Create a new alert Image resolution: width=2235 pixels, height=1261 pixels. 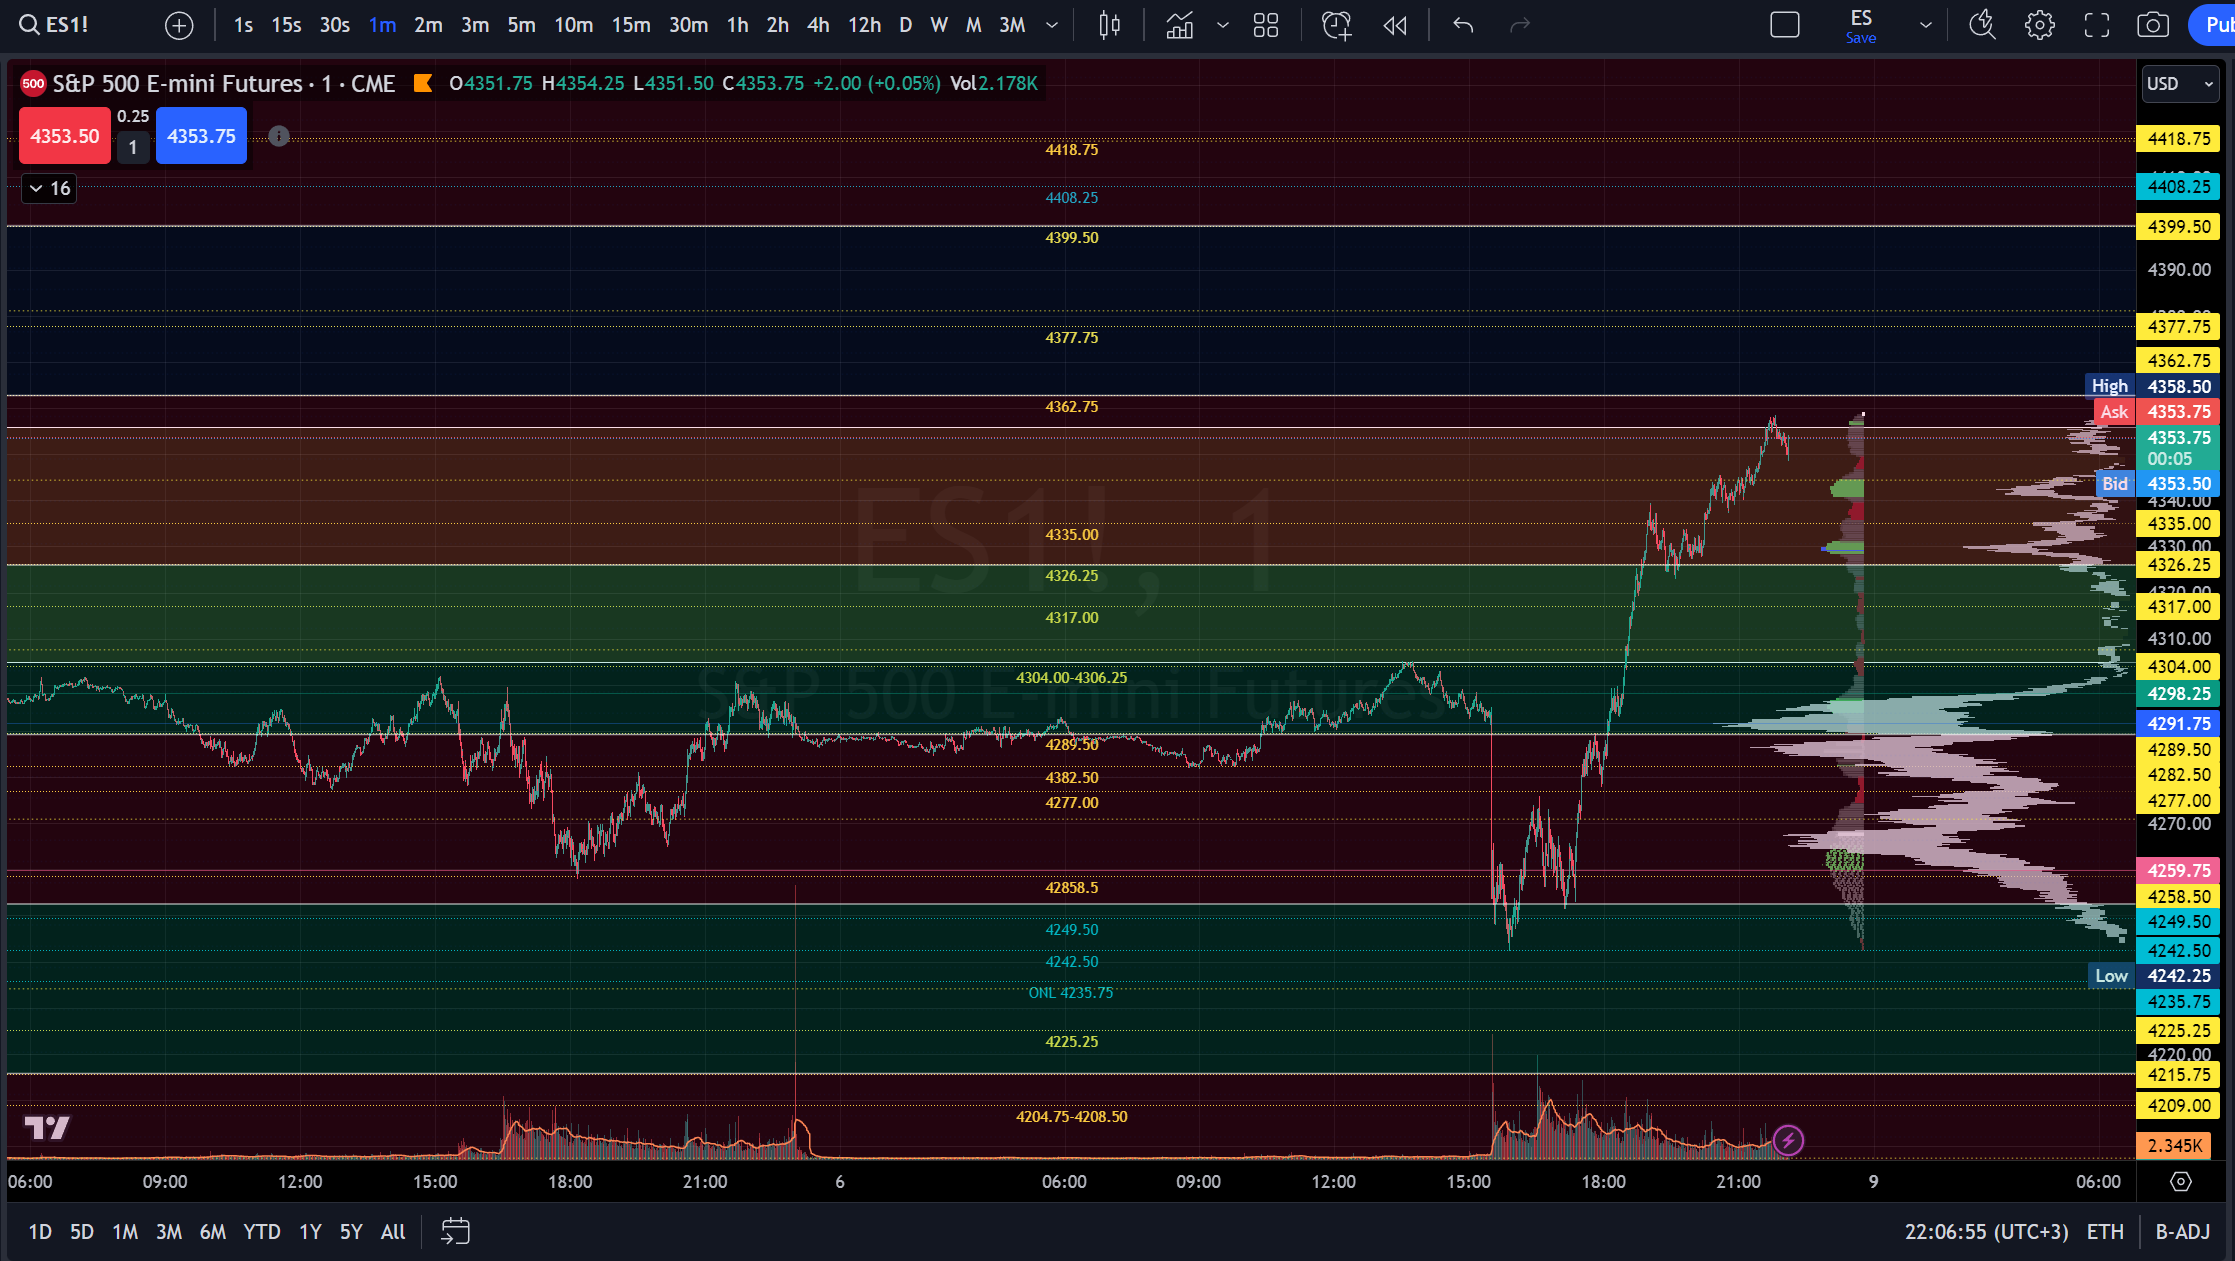[1336, 25]
